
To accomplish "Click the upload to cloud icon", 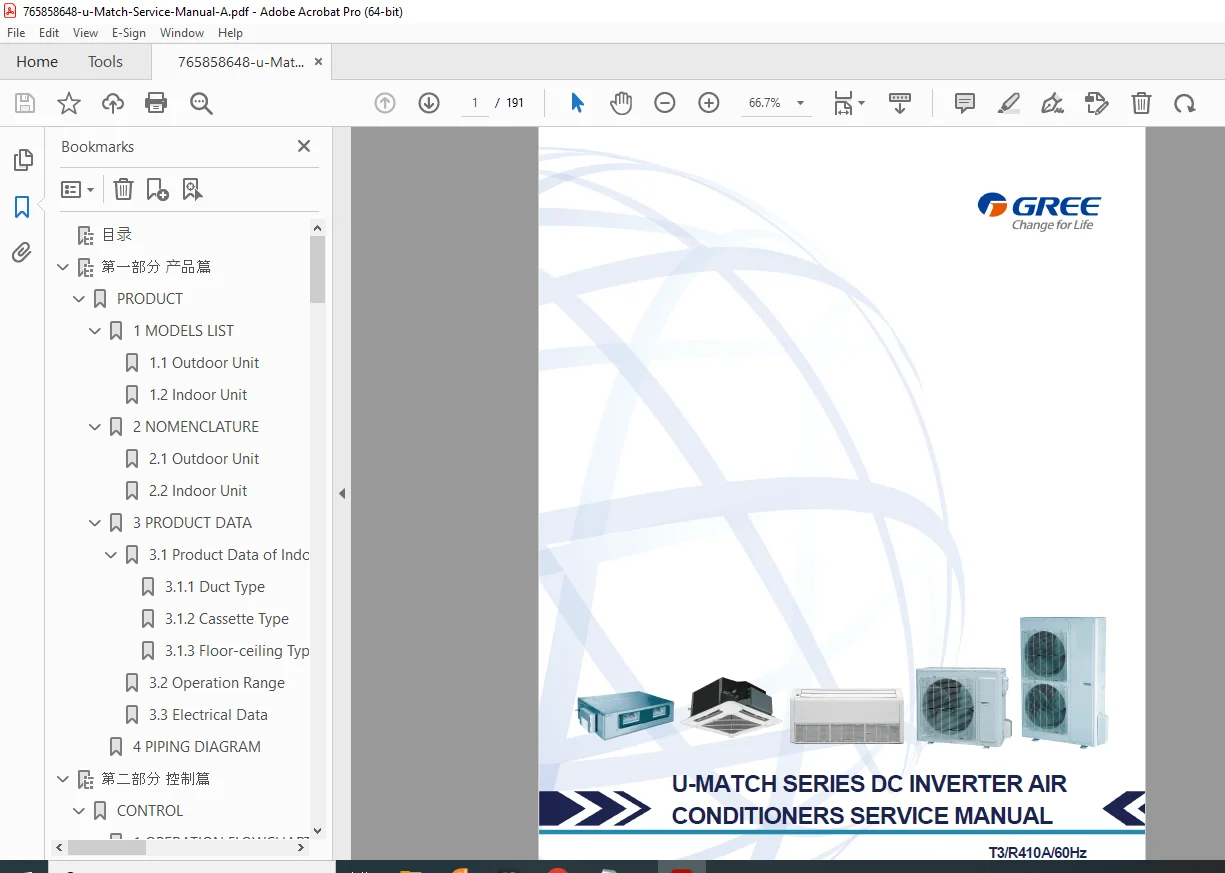I will 113,103.
